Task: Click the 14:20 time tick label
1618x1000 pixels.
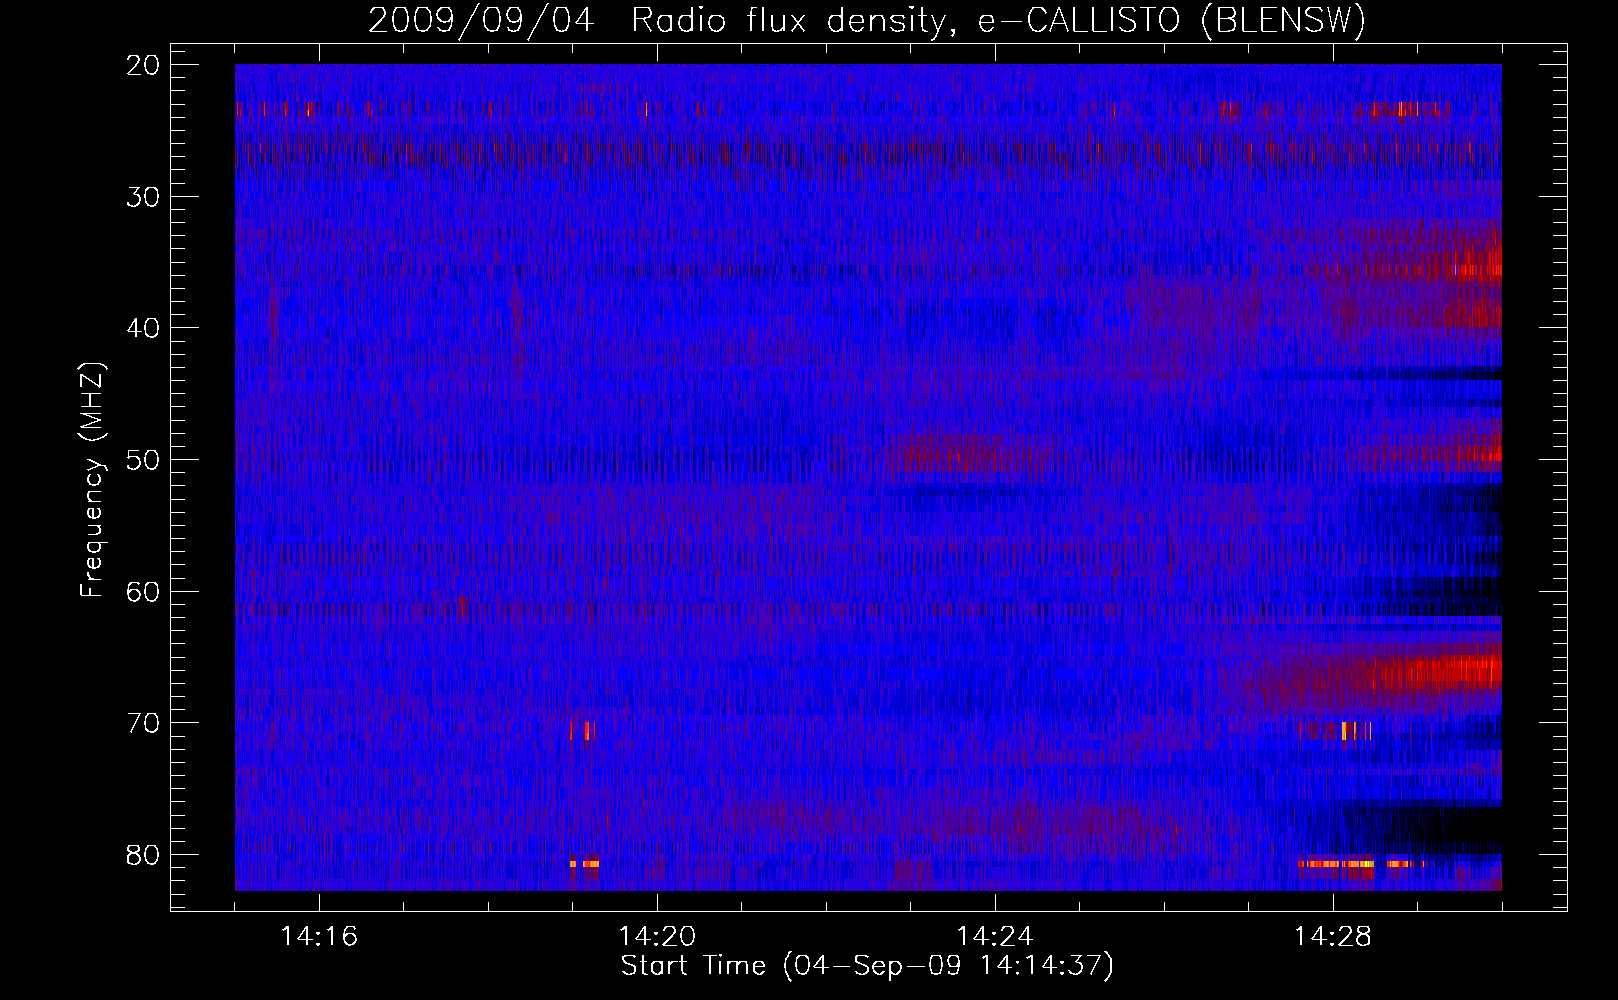Action: coord(657,937)
